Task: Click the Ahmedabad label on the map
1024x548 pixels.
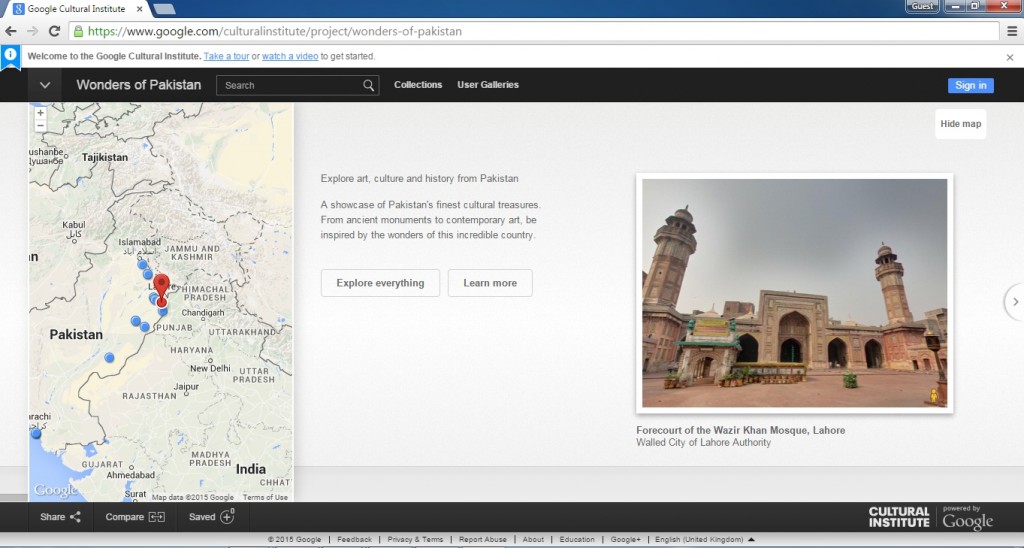Action: click(x=131, y=475)
